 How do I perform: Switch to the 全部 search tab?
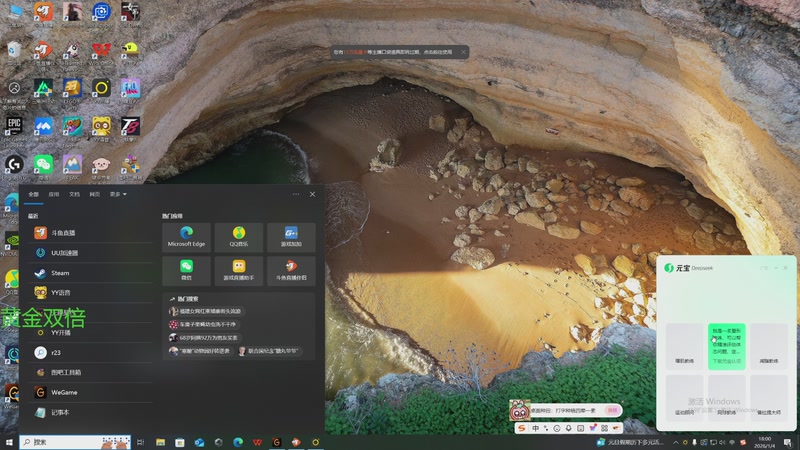tap(34, 194)
